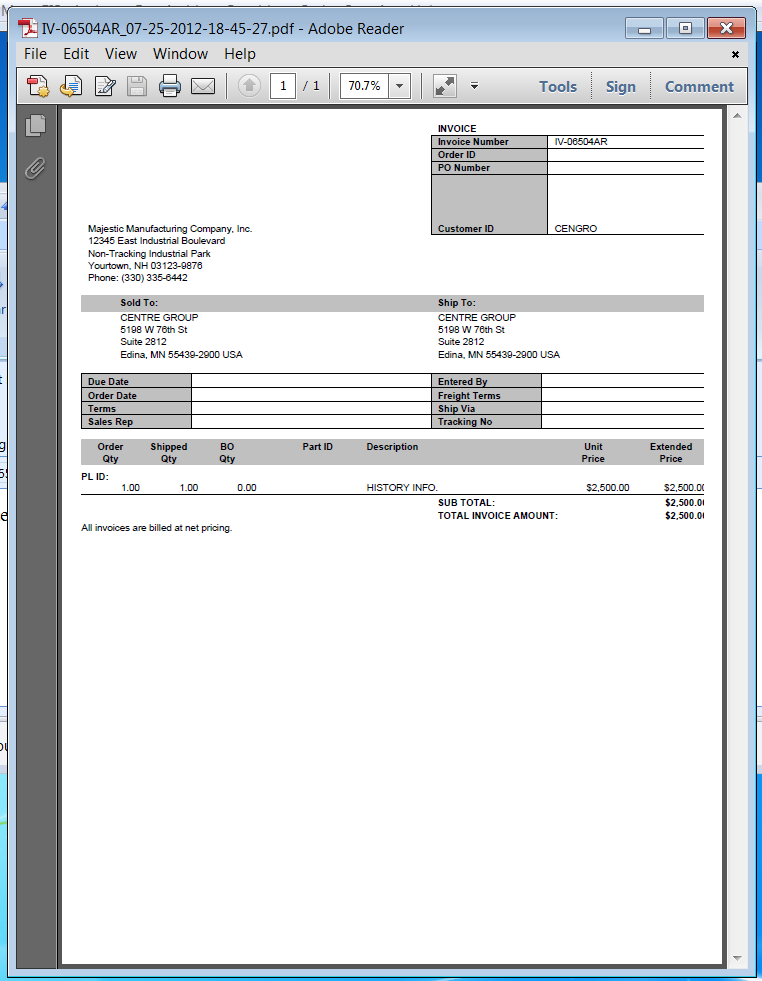The image size is (762, 981).
Task: Click the previous page up arrow
Action: point(250,86)
